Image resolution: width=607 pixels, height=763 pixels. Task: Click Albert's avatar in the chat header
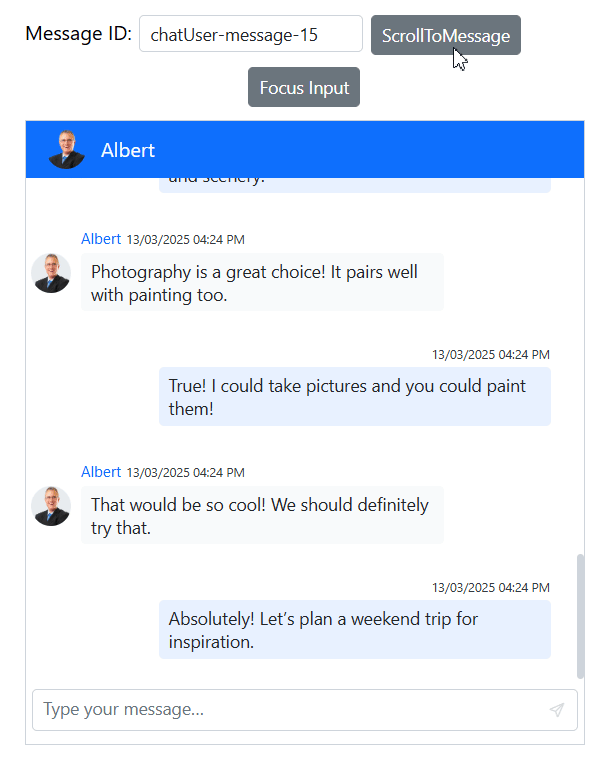(67, 150)
